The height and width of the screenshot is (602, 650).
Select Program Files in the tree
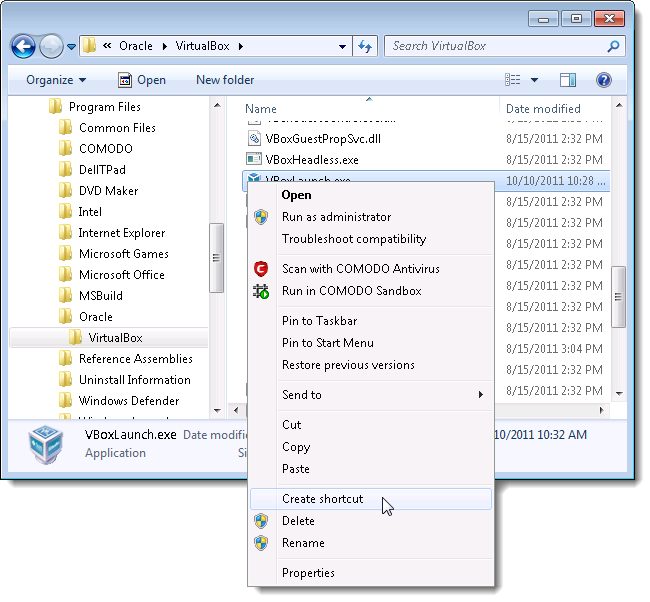click(x=105, y=107)
